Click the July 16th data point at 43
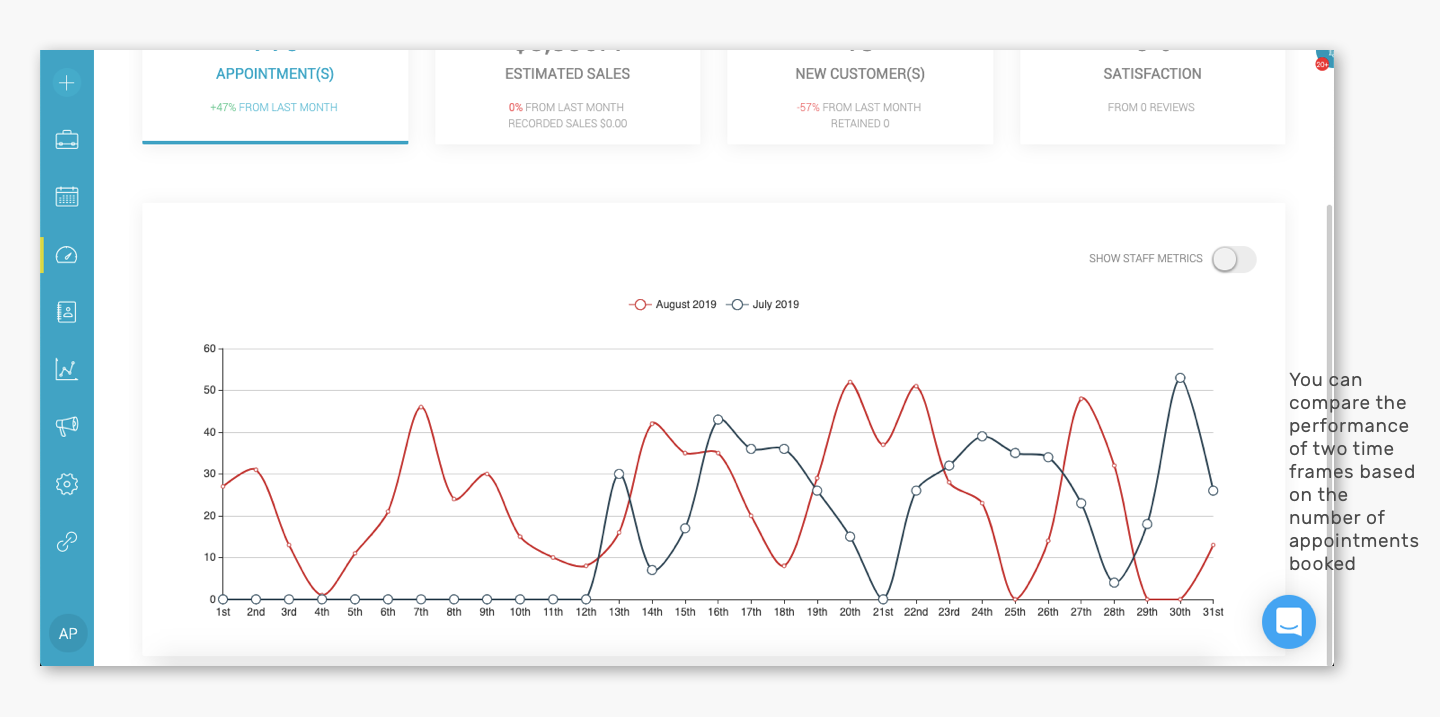Viewport: 1440px width, 718px height. 718,420
